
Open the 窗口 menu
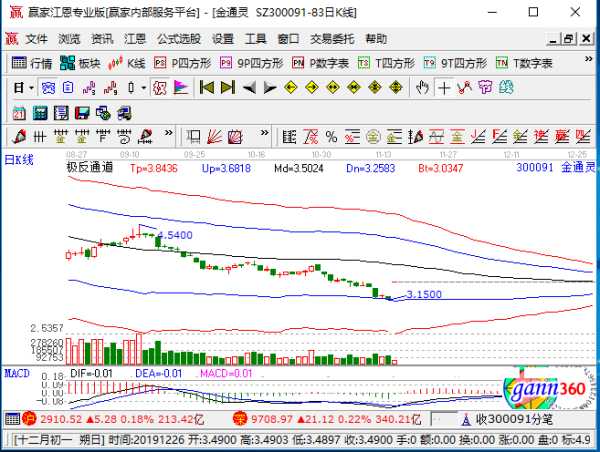289,39
